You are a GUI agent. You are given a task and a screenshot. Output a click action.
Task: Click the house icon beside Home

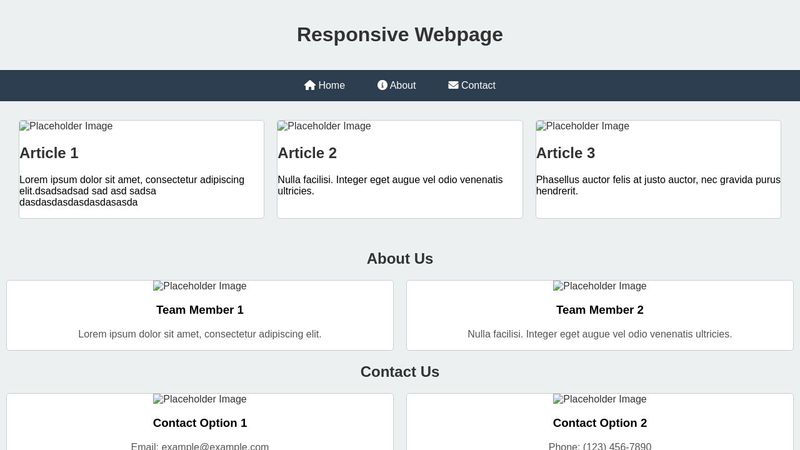click(310, 85)
